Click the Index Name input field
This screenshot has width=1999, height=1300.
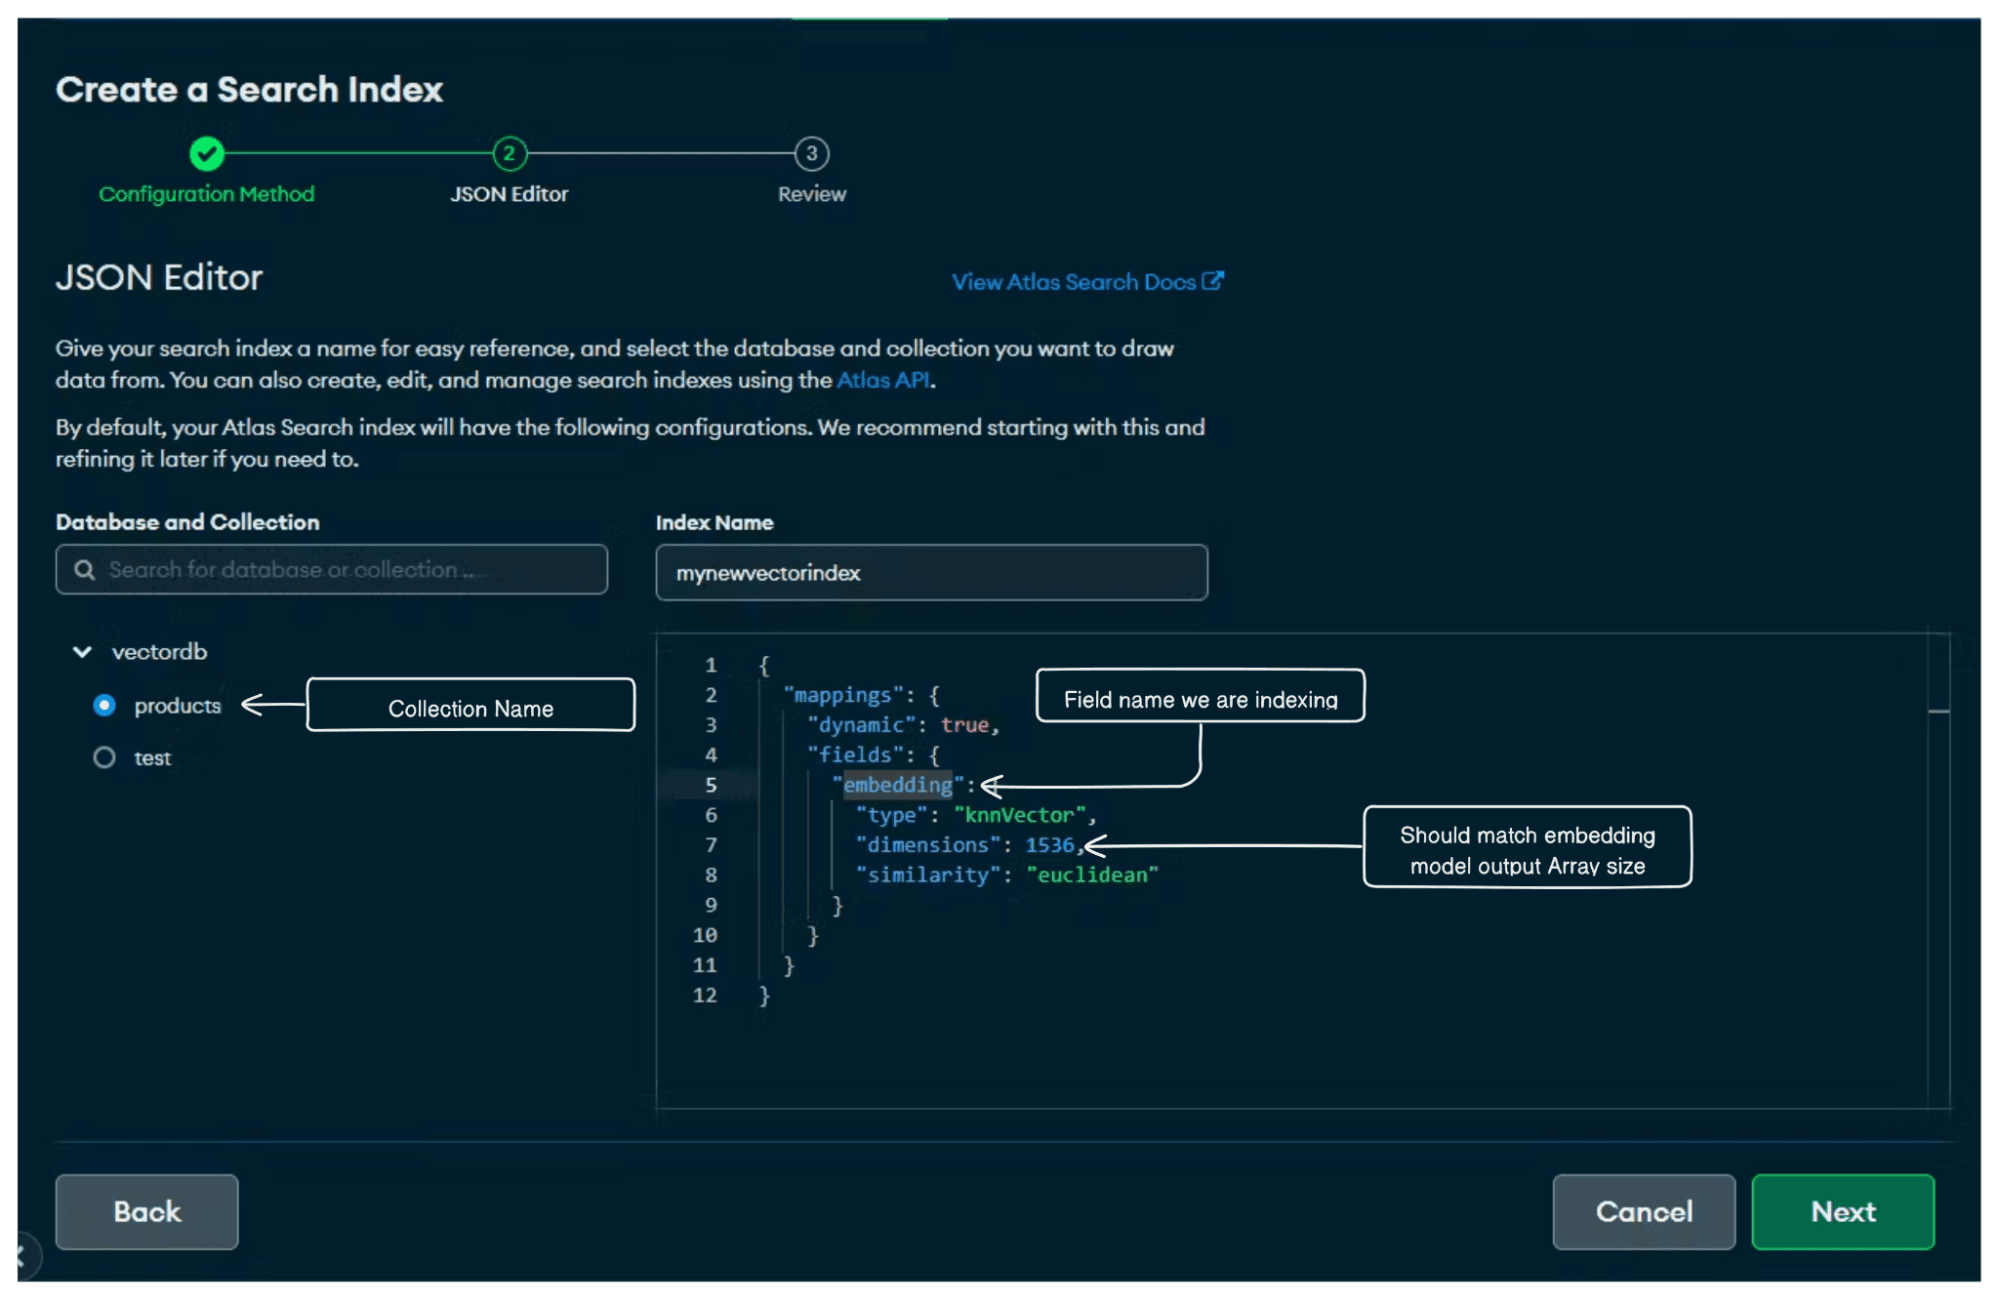point(931,573)
